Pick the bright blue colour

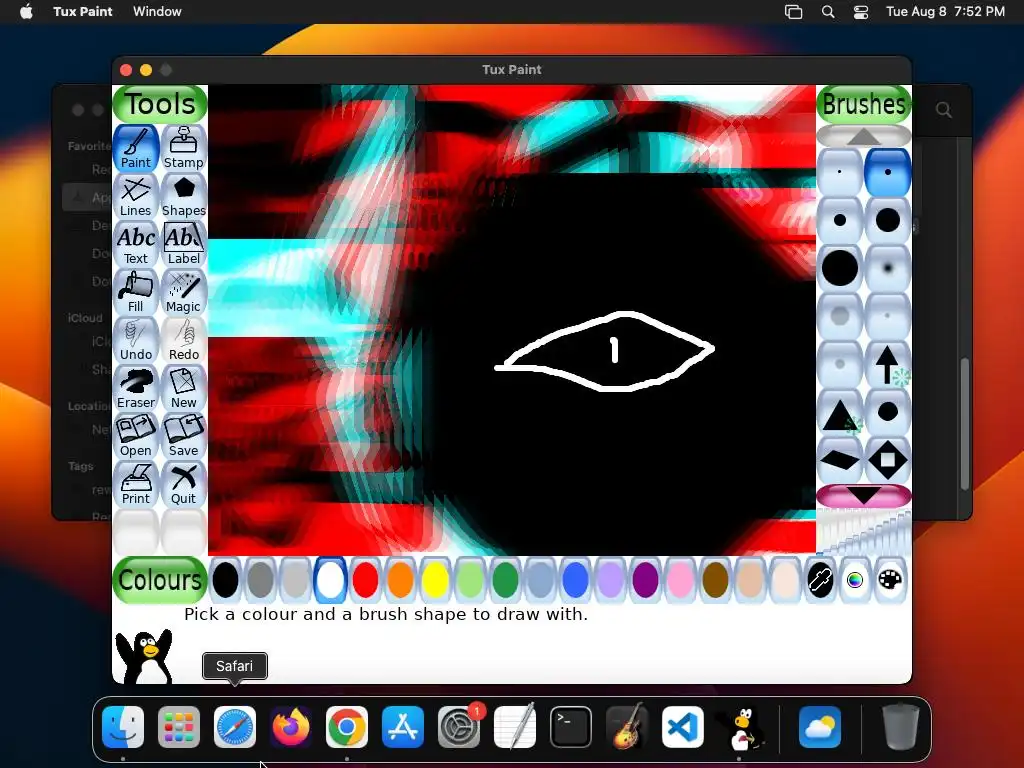[x=575, y=580]
